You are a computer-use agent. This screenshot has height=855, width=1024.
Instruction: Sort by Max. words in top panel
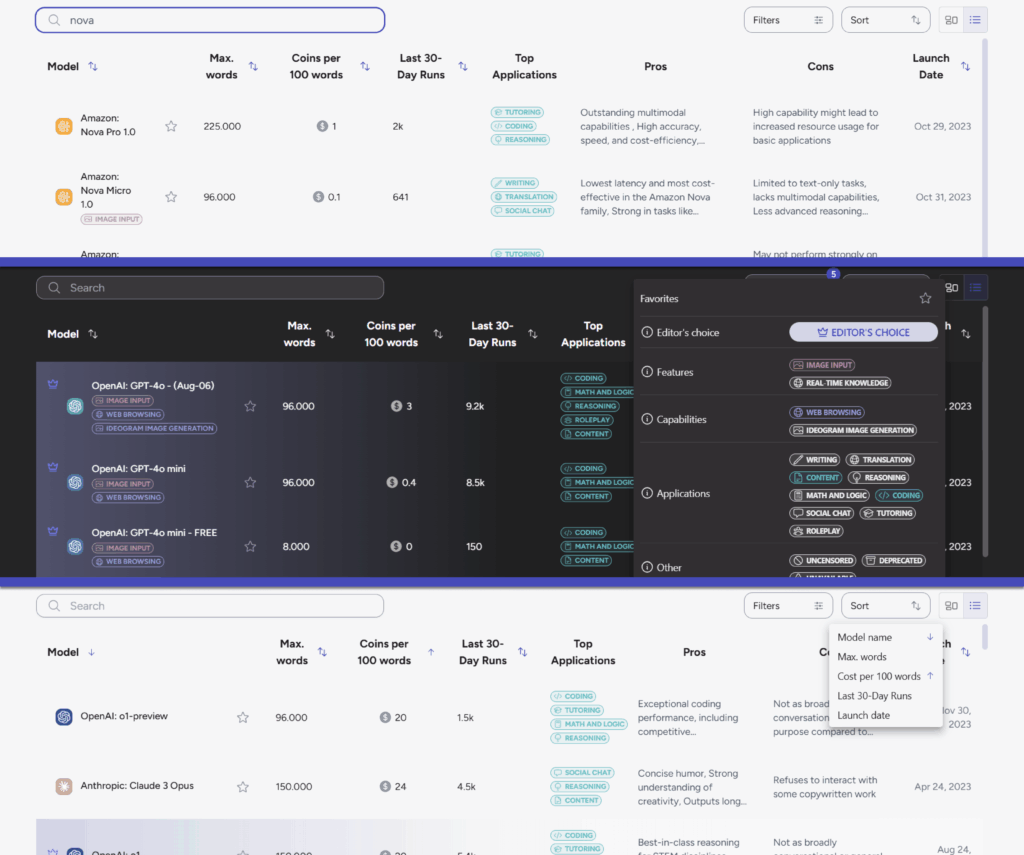(253, 66)
